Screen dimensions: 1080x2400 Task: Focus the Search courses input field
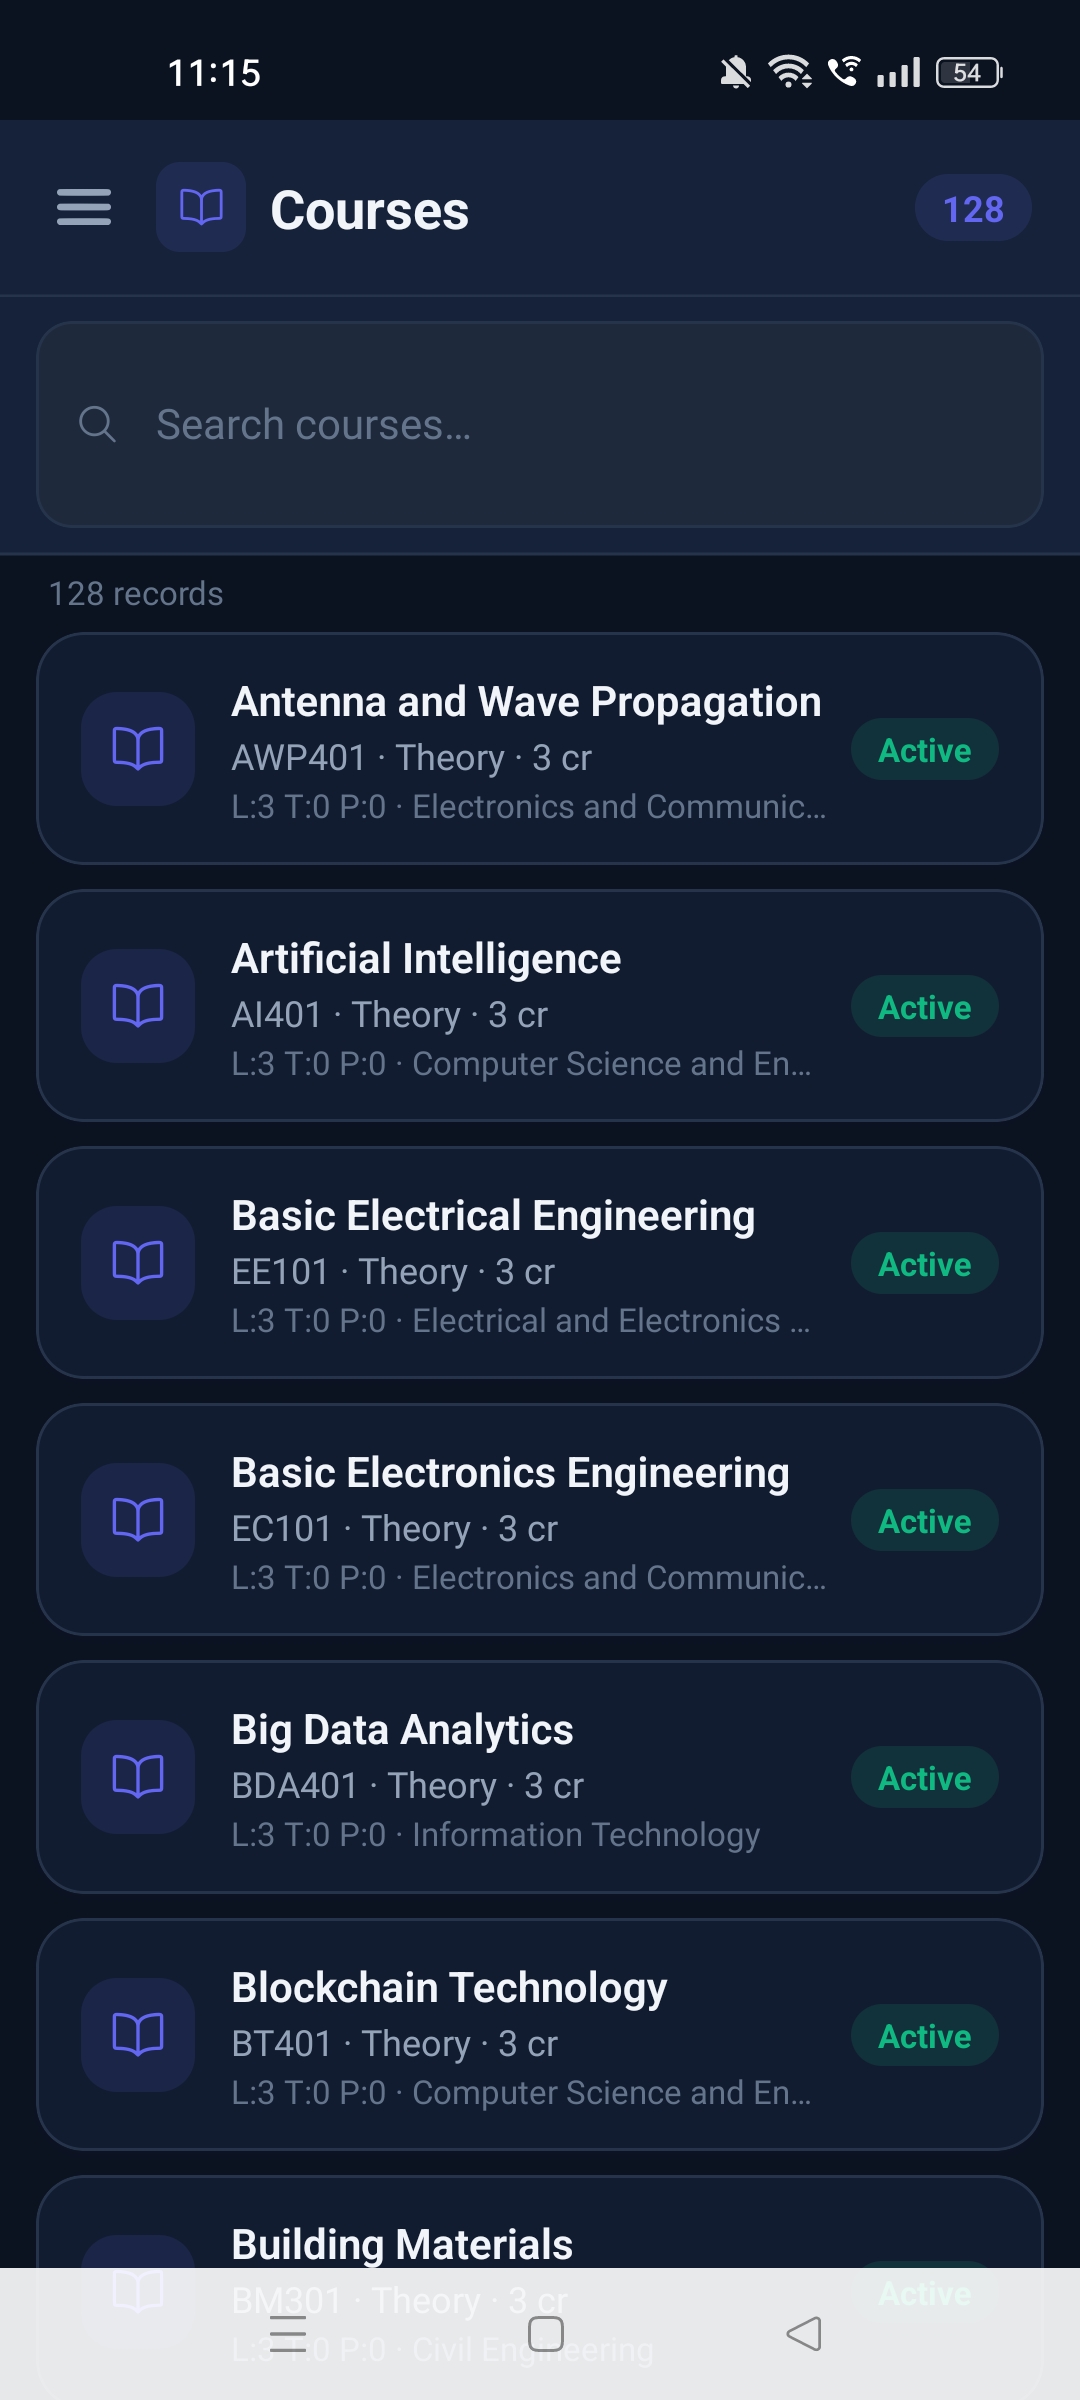pyautogui.click(x=540, y=424)
